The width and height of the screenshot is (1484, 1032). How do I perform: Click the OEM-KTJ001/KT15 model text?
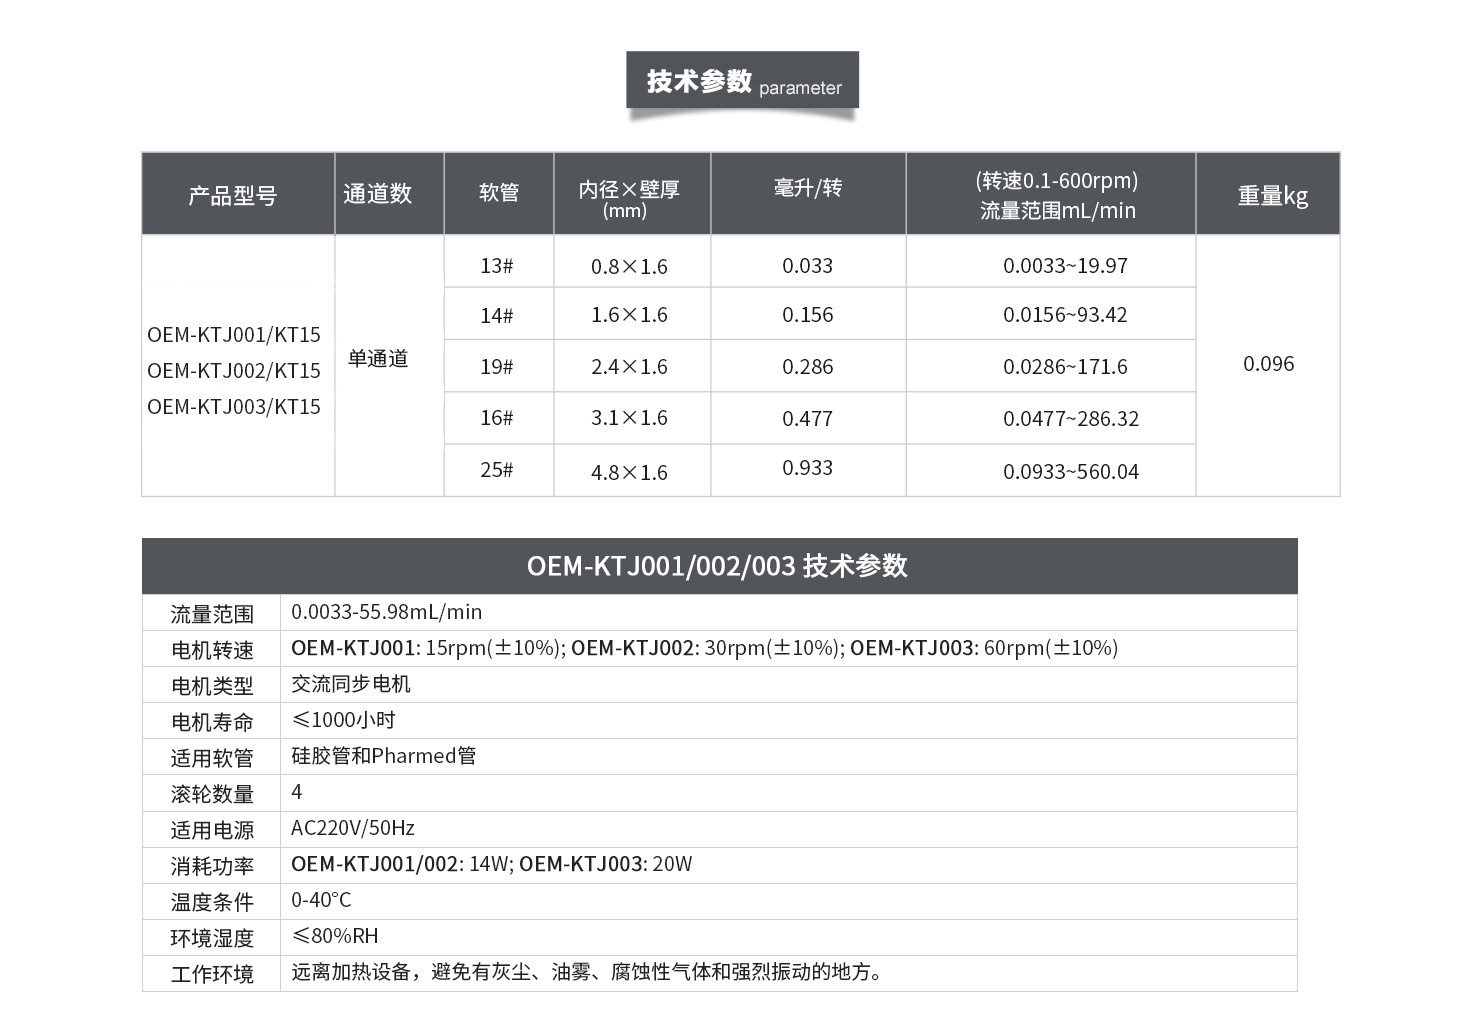[x=234, y=335]
